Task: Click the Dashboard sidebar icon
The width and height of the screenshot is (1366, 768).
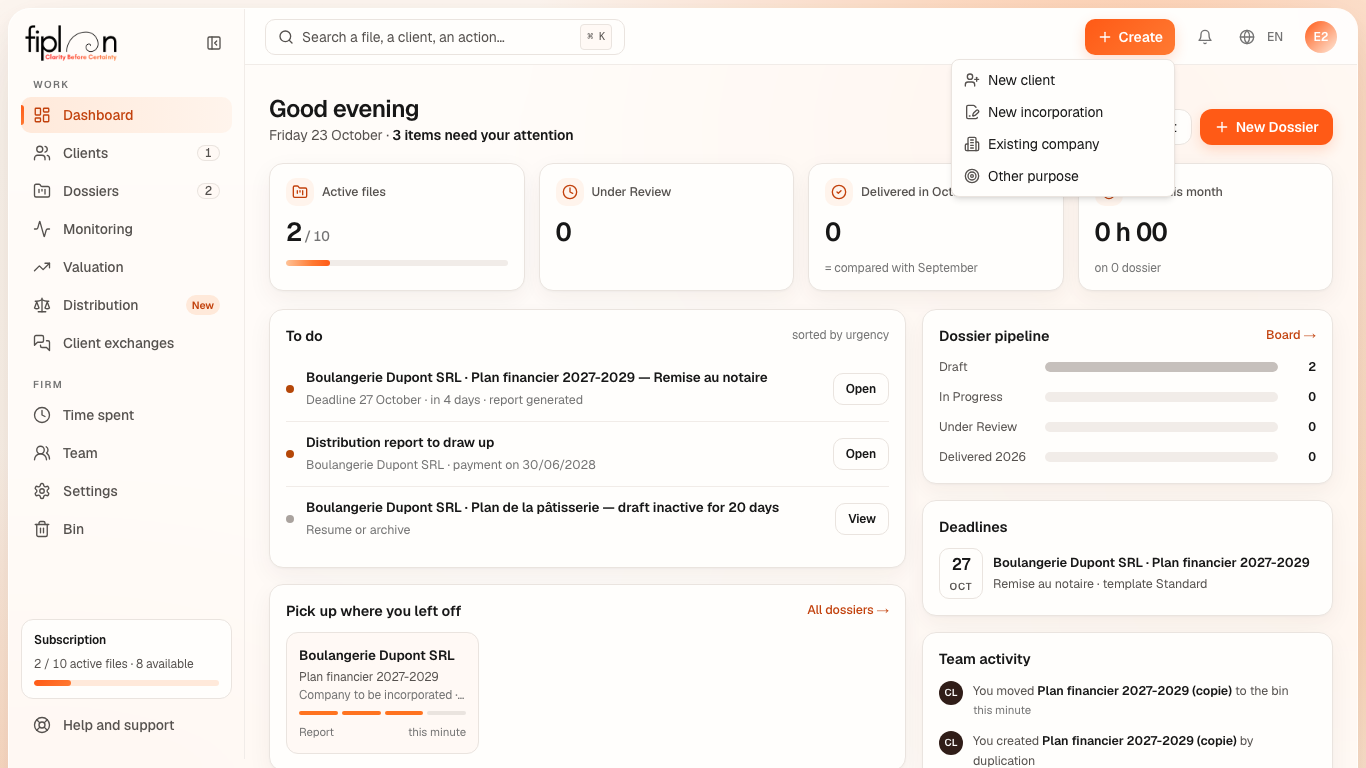Action: [x=42, y=115]
